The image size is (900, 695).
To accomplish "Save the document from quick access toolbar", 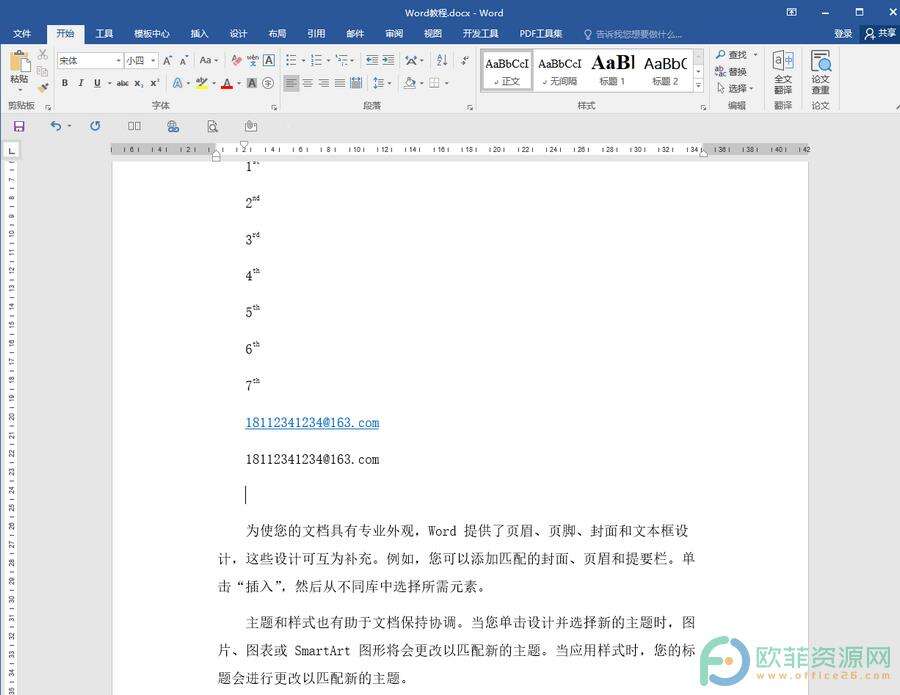I will coord(19,126).
